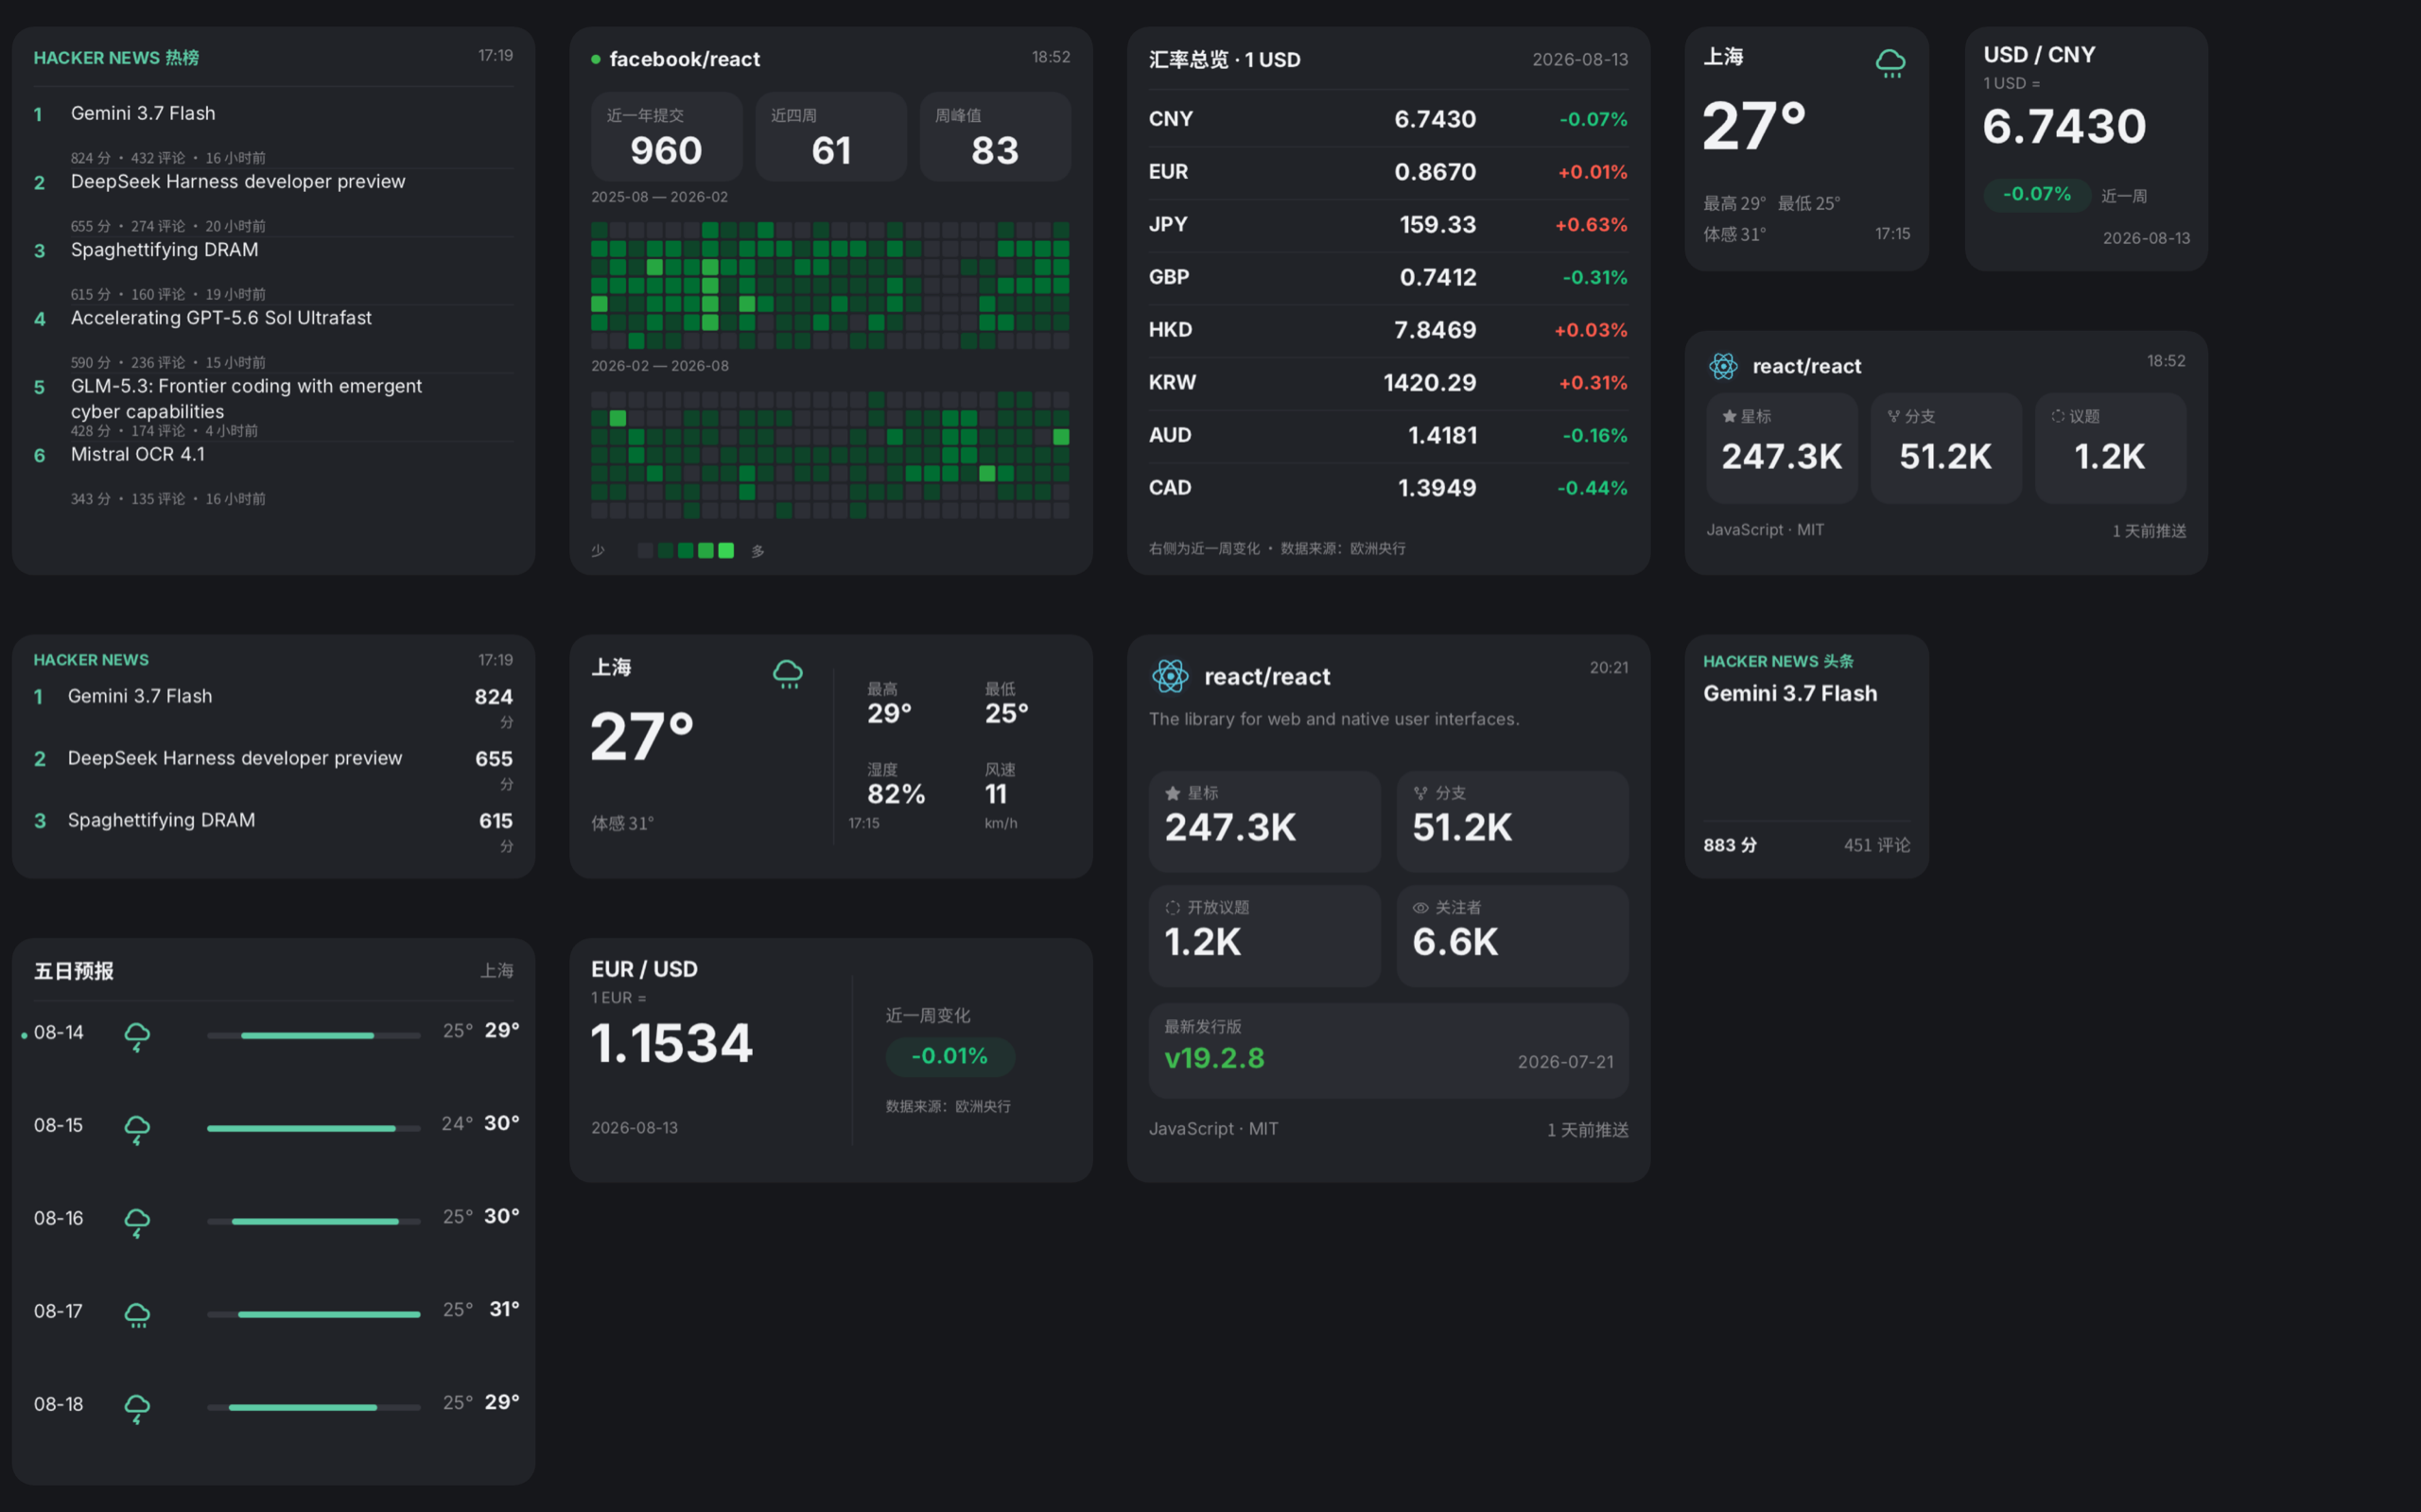The height and width of the screenshot is (1512, 2421).
Task: Click the rain icon for 08-17 forecast
Action: 137,1314
